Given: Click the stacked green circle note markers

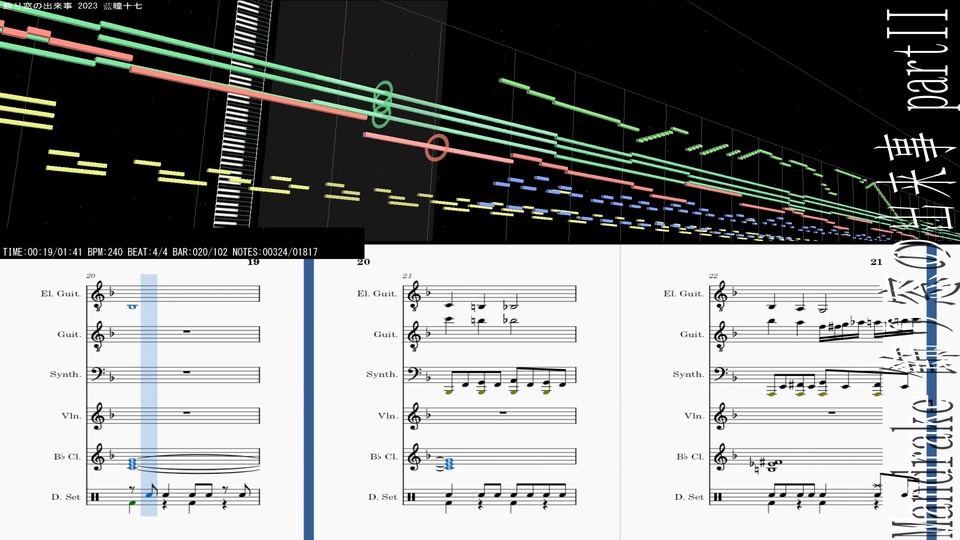Looking at the screenshot, I should click(382, 105).
